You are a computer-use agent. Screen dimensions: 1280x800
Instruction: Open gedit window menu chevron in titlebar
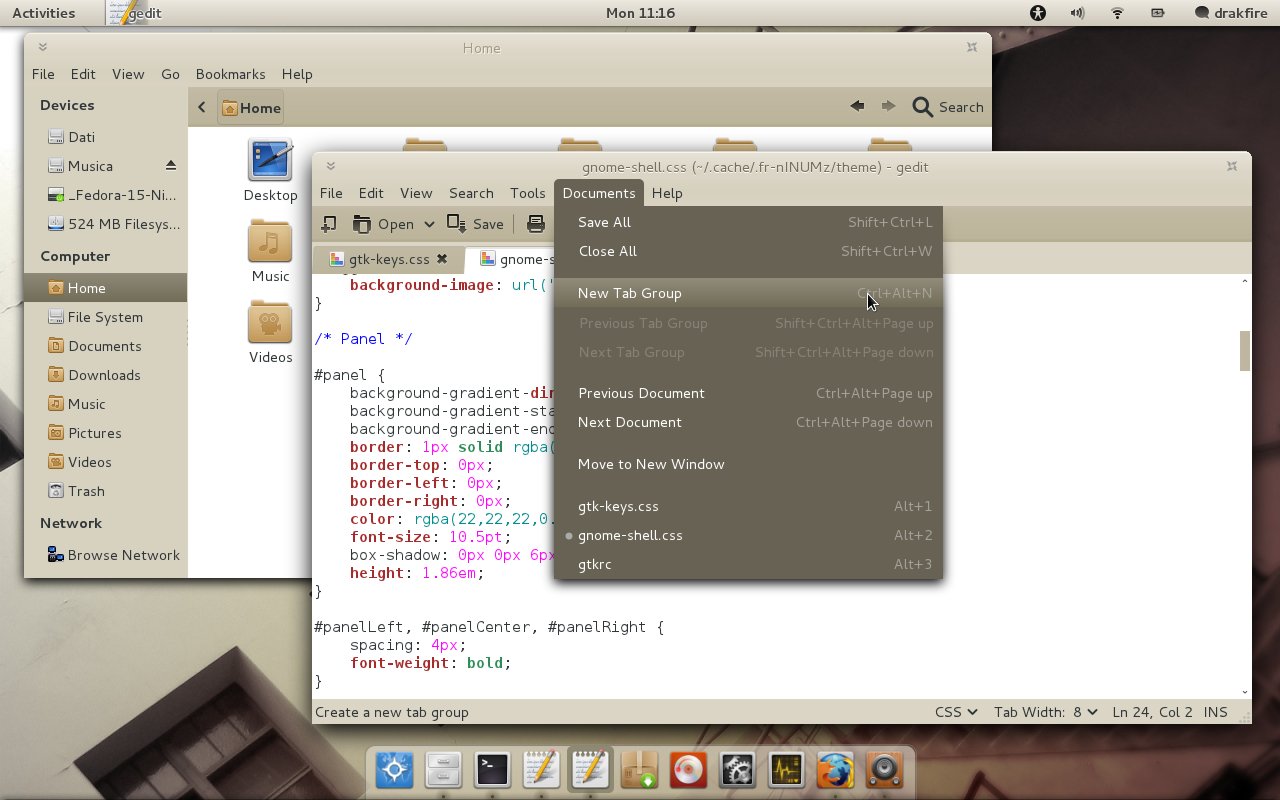click(331, 166)
